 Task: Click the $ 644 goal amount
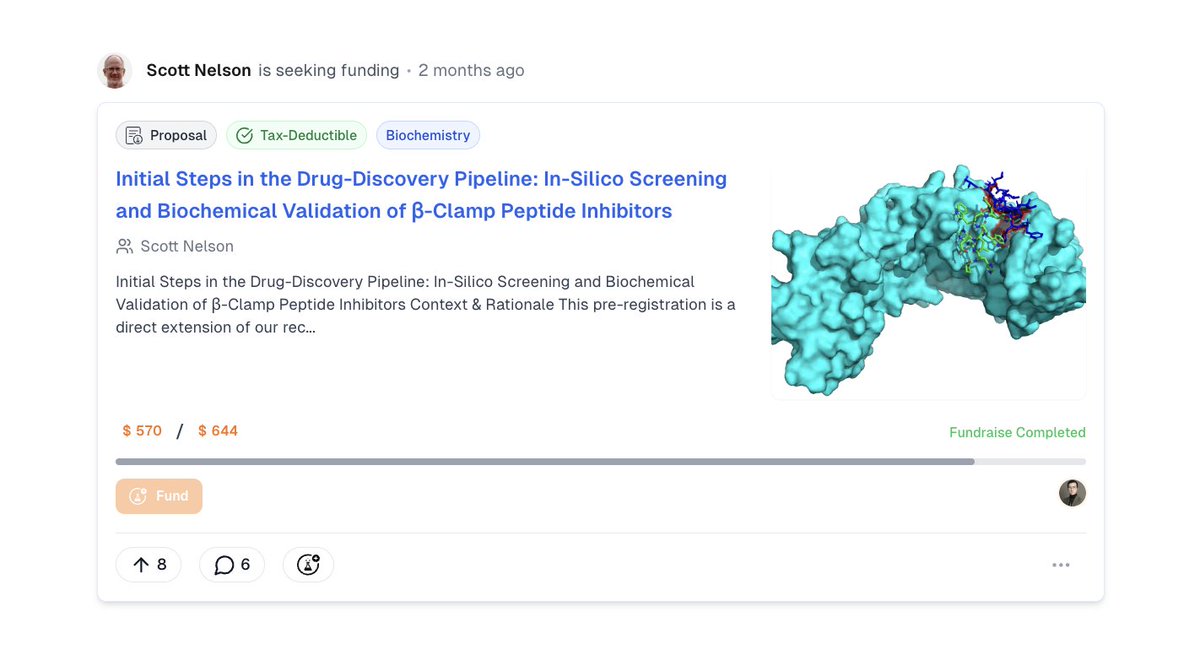(x=218, y=431)
